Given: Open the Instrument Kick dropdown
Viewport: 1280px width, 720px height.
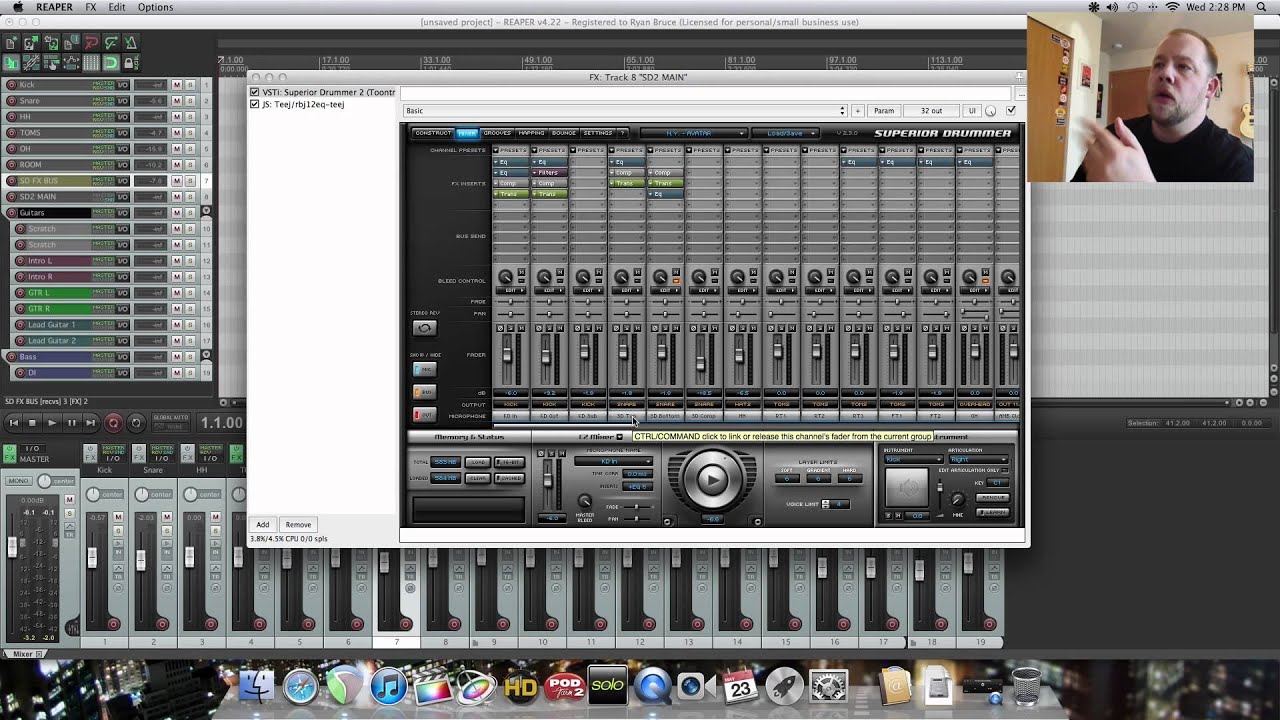Looking at the screenshot, I should coord(913,460).
